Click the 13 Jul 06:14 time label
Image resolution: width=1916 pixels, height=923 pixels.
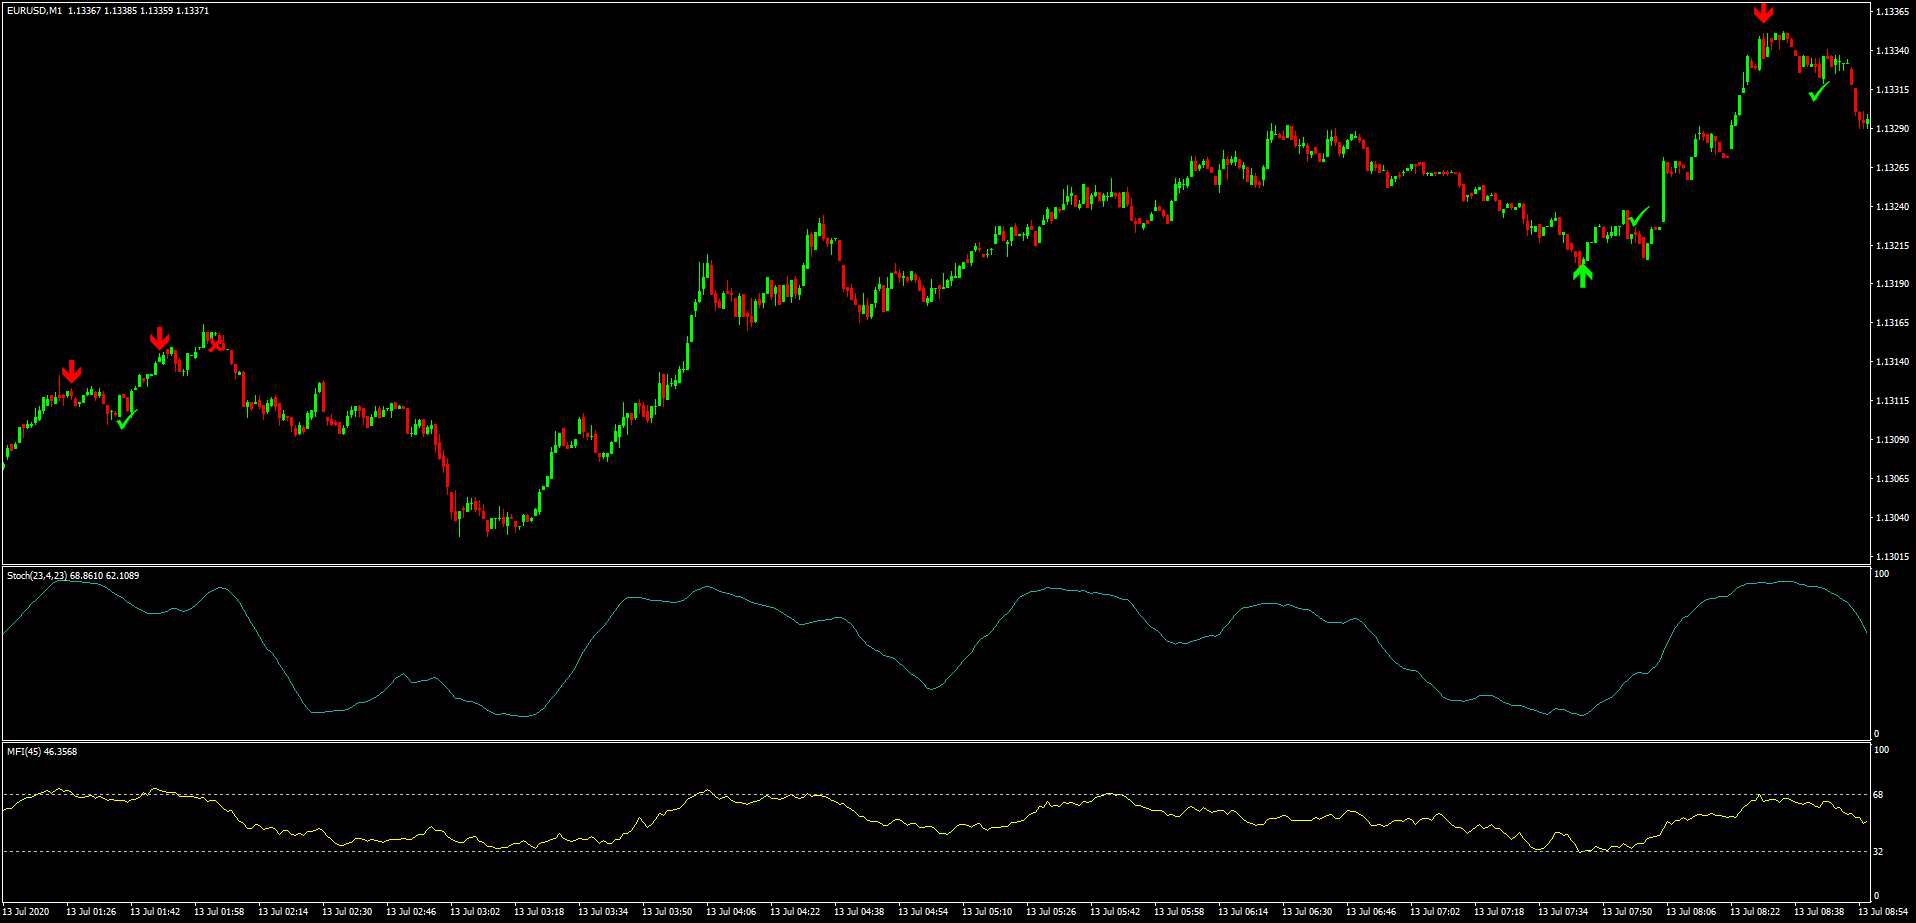click(1243, 912)
